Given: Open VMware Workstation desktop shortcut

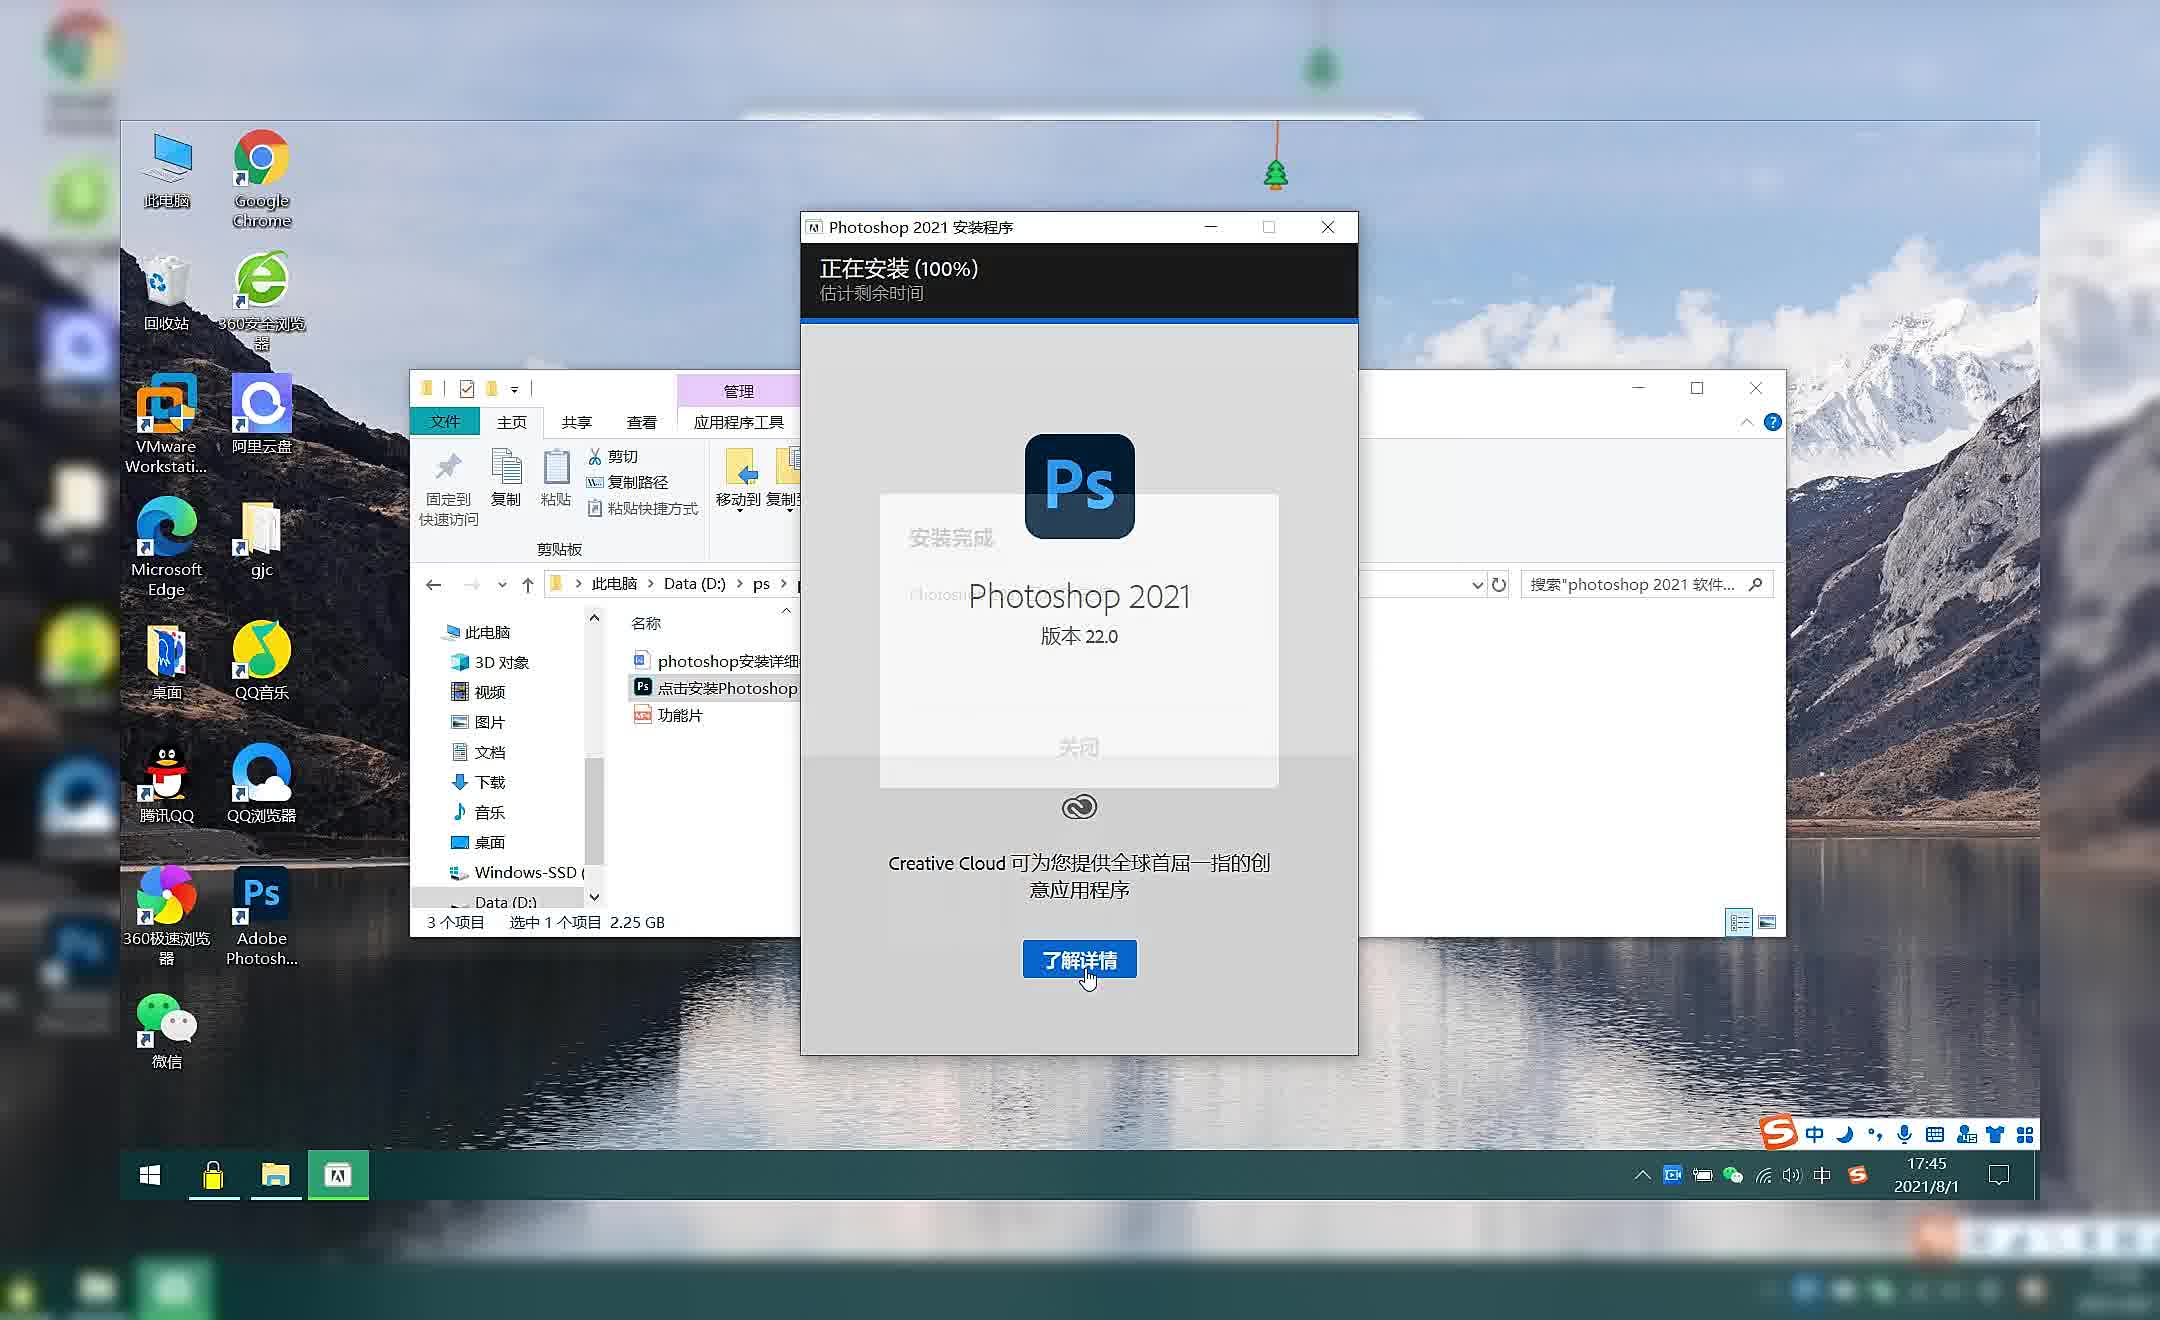Looking at the screenshot, I should [166, 424].
